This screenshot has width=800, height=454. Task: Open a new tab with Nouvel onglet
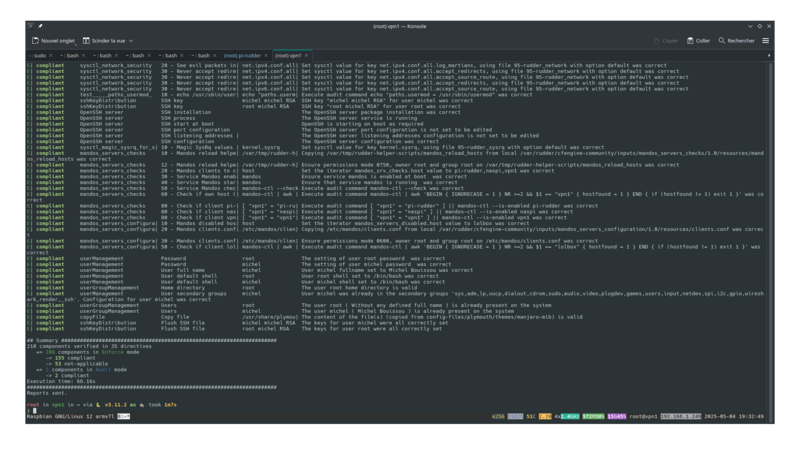(53, 41)
